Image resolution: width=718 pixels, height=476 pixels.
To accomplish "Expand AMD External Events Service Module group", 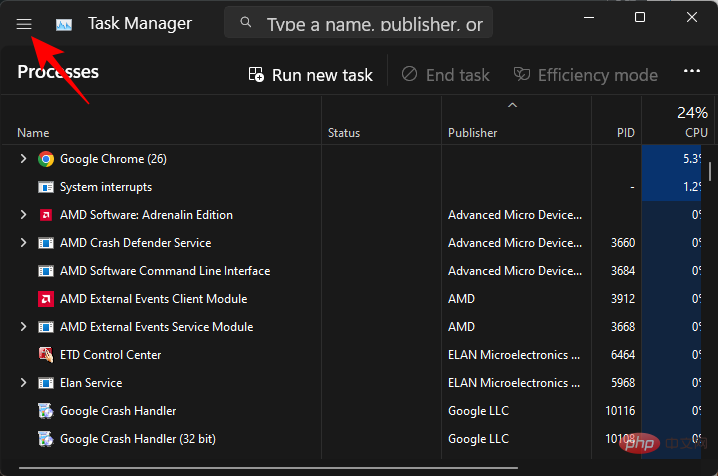I will 23,327.
